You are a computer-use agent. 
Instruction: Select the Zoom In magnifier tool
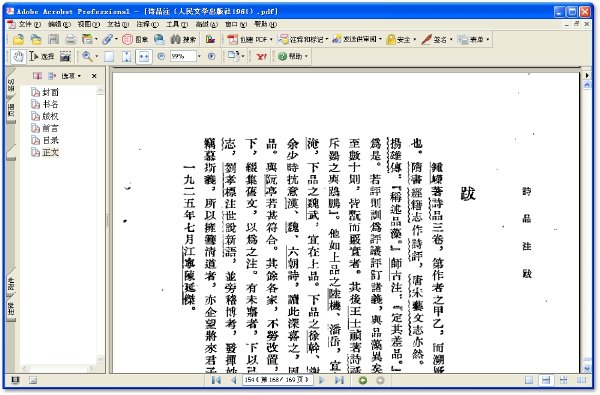tap(87, 57)
